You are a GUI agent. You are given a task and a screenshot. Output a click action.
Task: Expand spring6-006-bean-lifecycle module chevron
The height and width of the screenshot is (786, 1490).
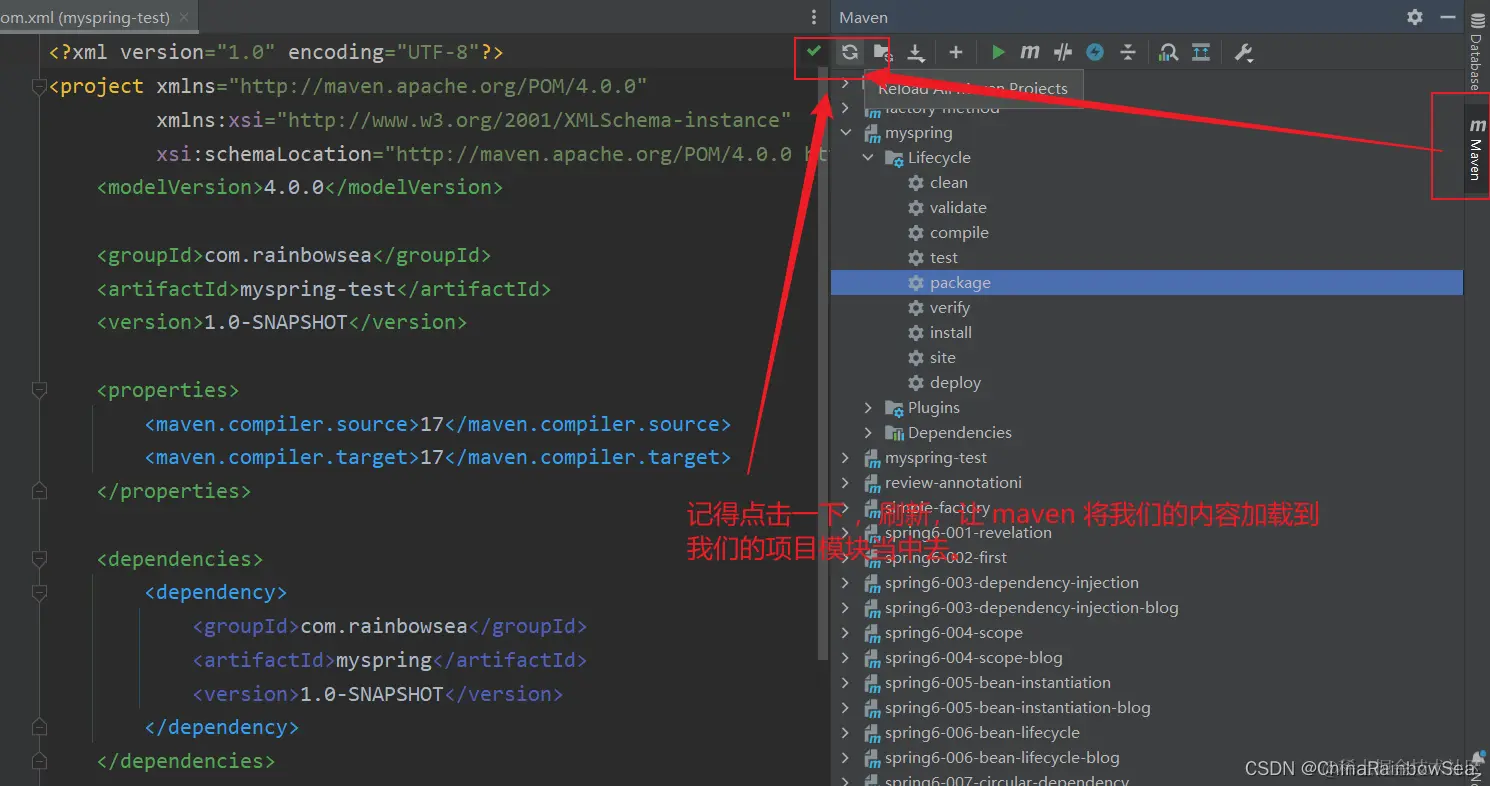pos(846,732)
